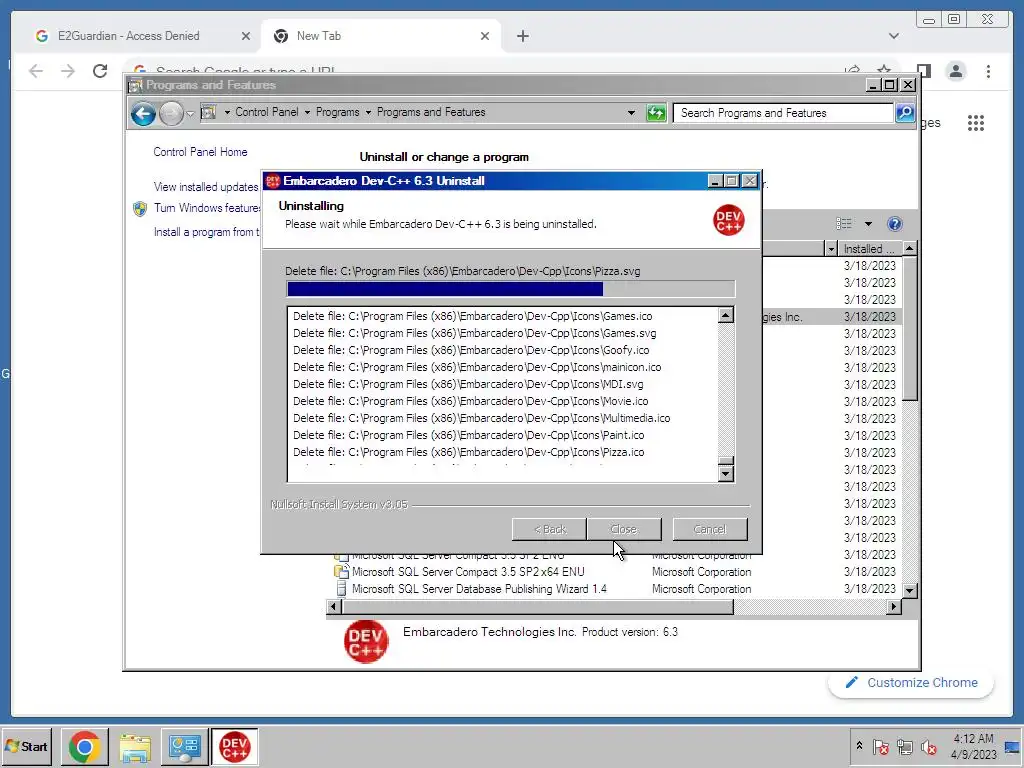Click the search magnifier in Programs and Features
This screenshot has height=768, width=1024.
click(904, 113)
